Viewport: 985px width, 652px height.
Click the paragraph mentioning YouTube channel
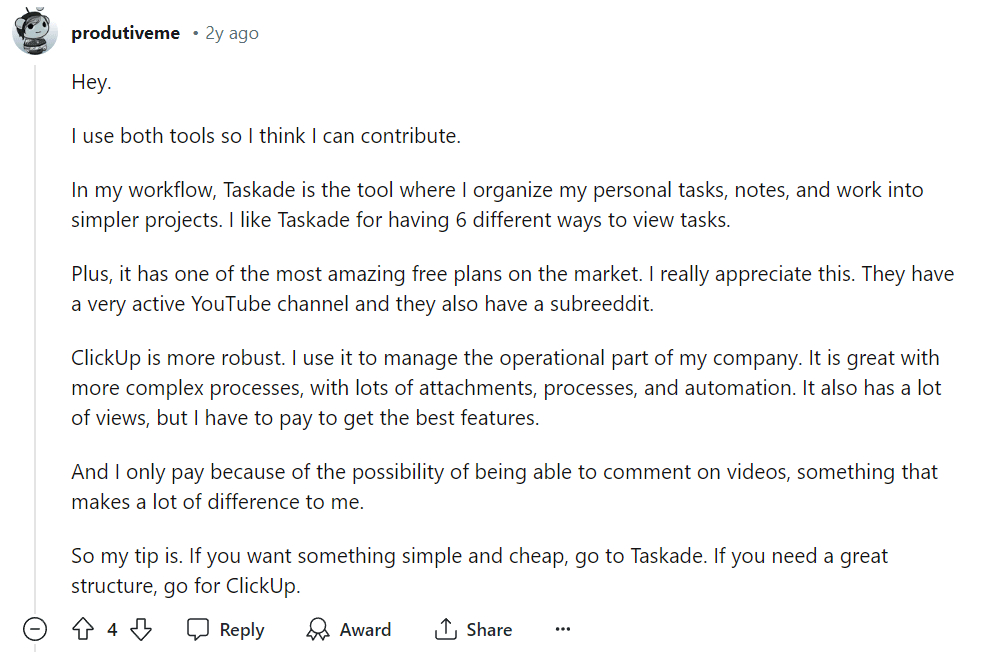pyautogui.click(x=512, y=289)
